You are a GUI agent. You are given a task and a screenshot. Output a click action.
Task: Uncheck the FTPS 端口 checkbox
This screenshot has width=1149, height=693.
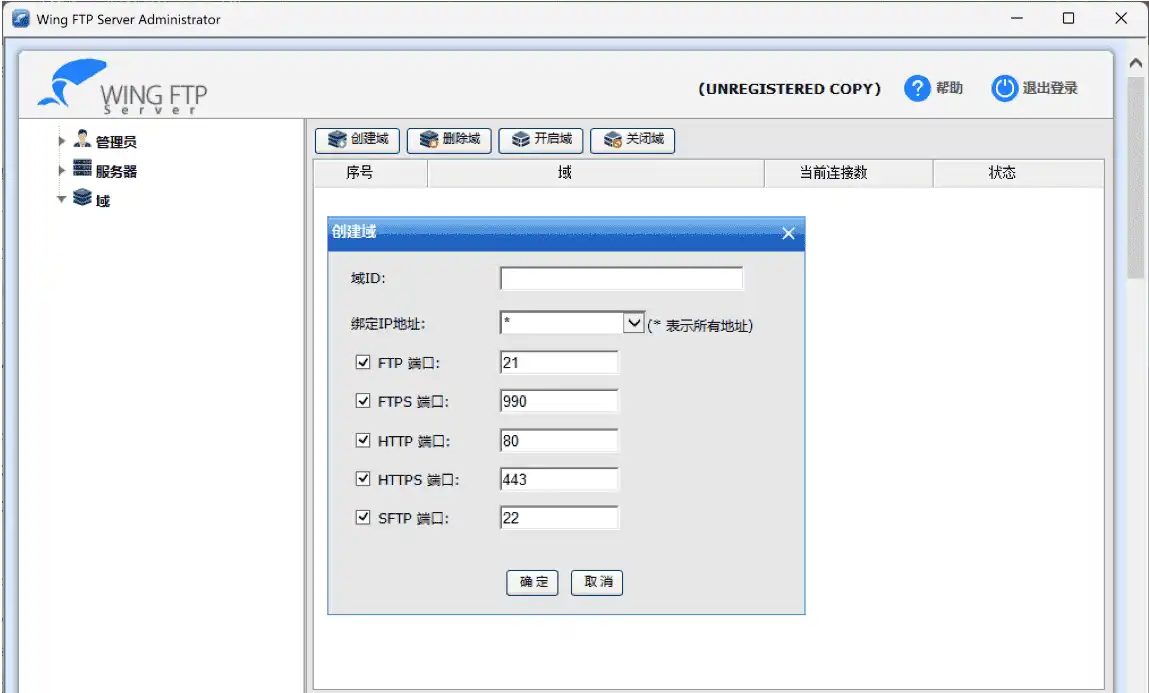(x=363, y=401)
